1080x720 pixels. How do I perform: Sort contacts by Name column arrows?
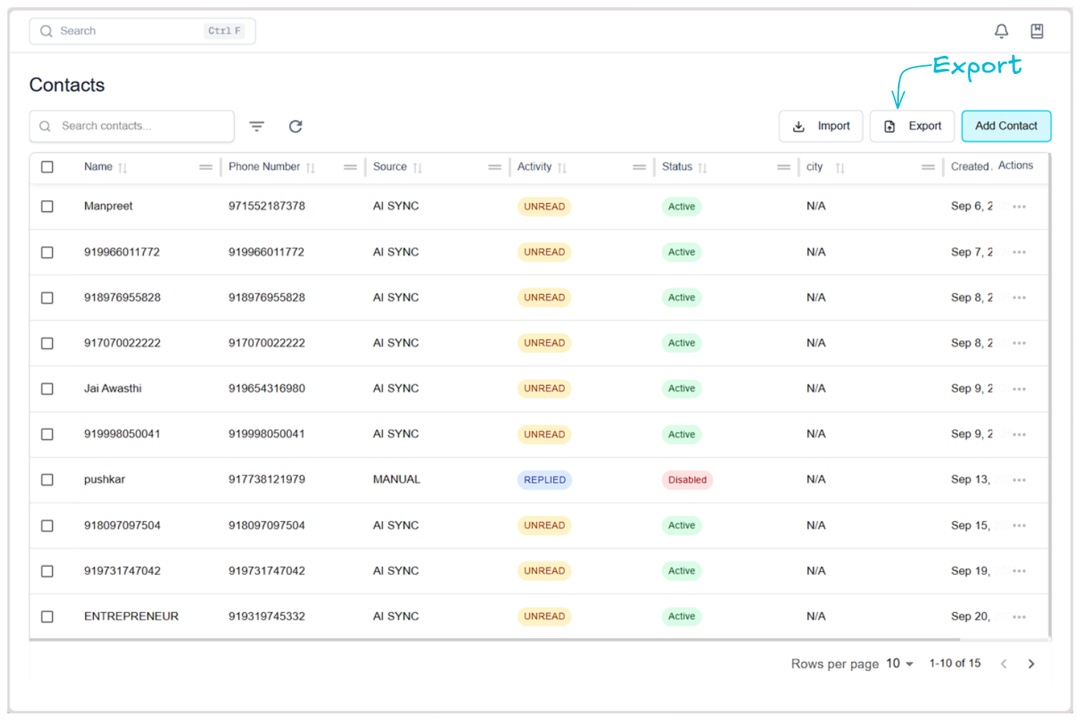point(123,168)
